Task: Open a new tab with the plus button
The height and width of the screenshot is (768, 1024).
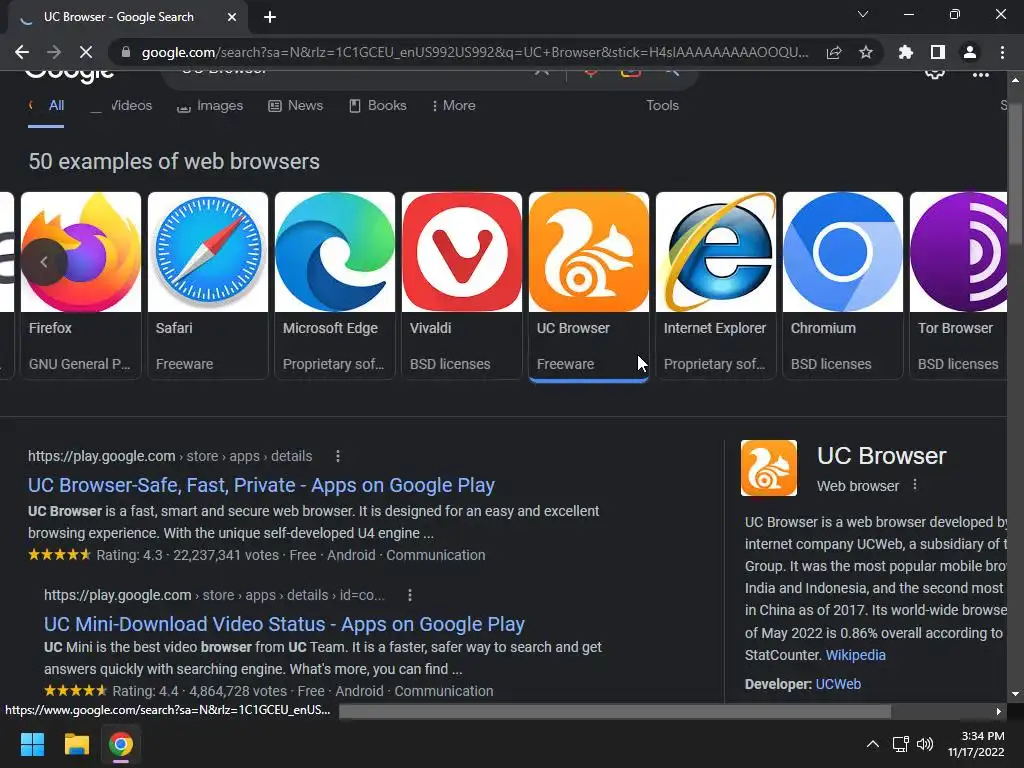Action: [270, 17]
